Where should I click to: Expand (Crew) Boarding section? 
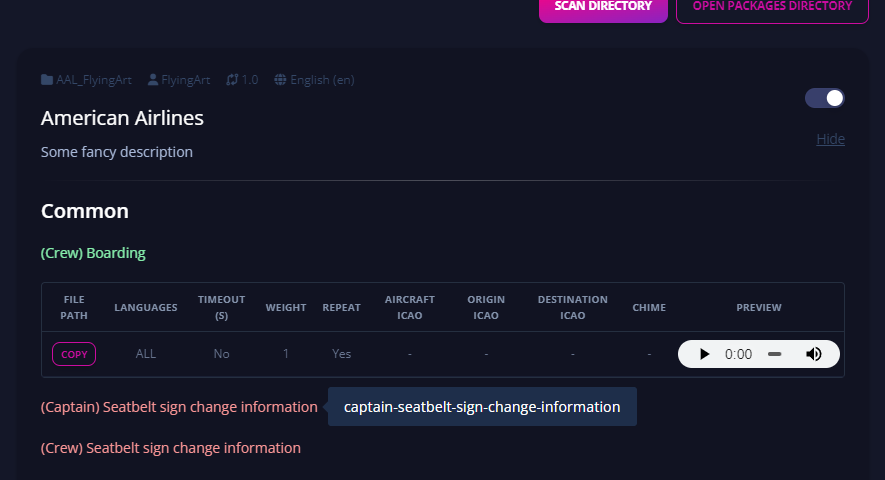93,253
